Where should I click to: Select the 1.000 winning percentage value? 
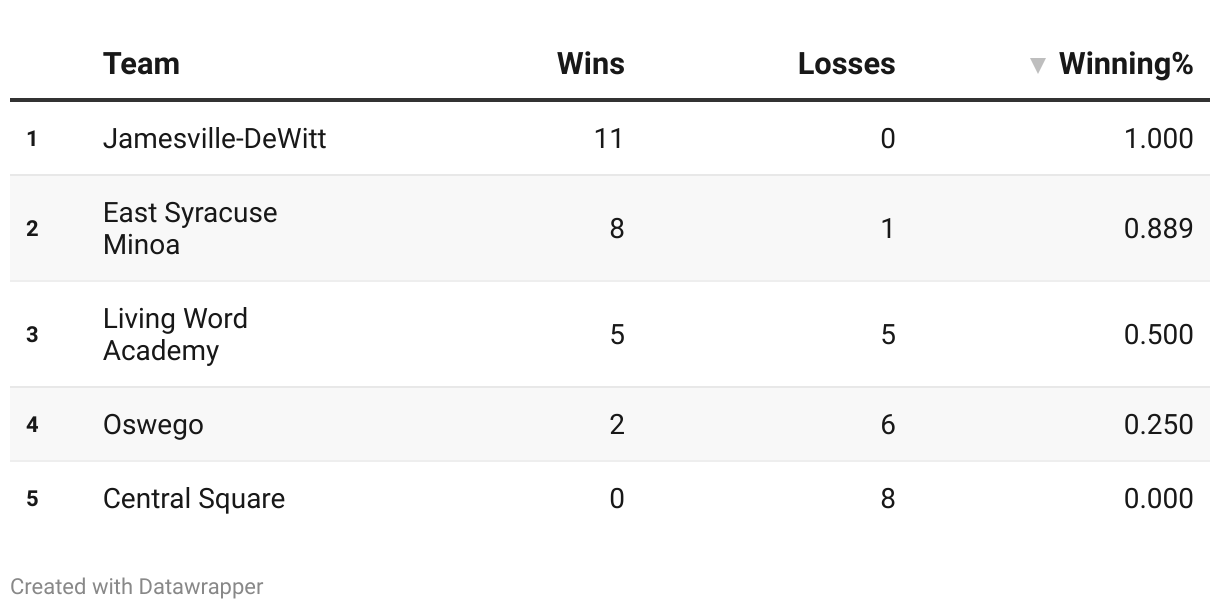(x=1159, y=138)
